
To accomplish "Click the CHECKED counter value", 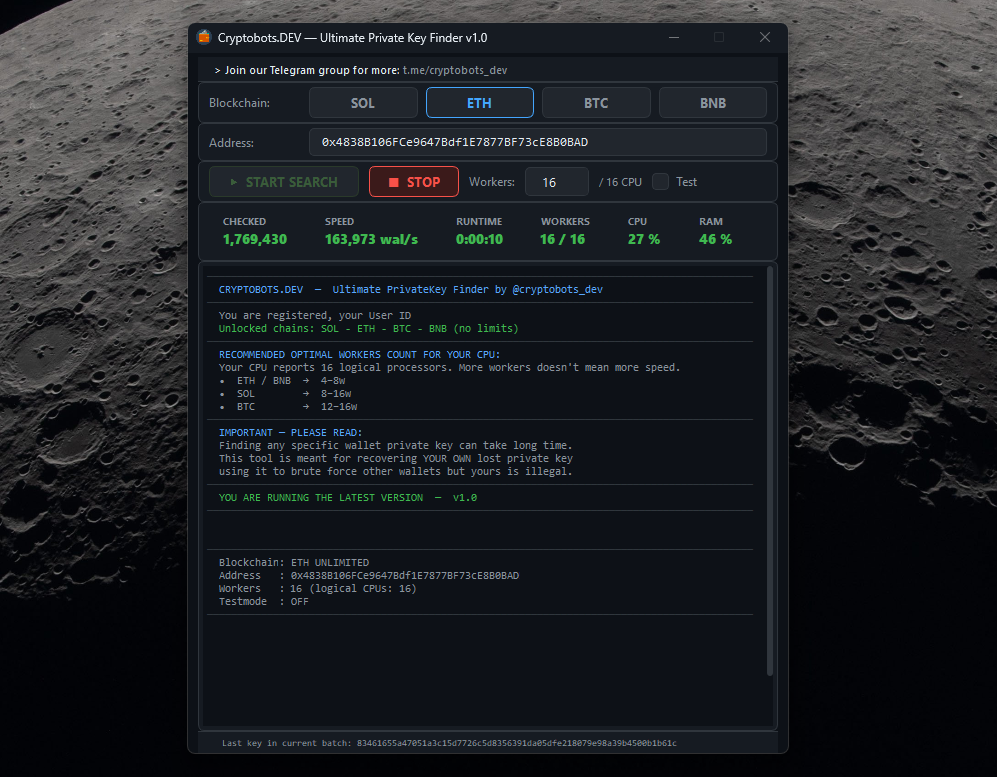I will tap(255, 240).
